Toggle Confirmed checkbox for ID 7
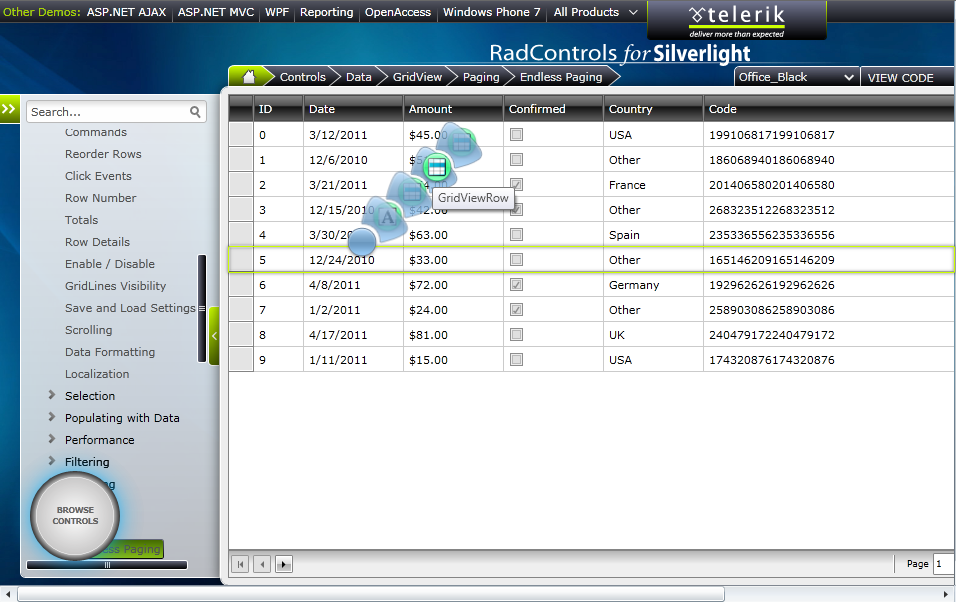Image resolution: width=956 pixels, height=602 pixels. pos(516,309)
